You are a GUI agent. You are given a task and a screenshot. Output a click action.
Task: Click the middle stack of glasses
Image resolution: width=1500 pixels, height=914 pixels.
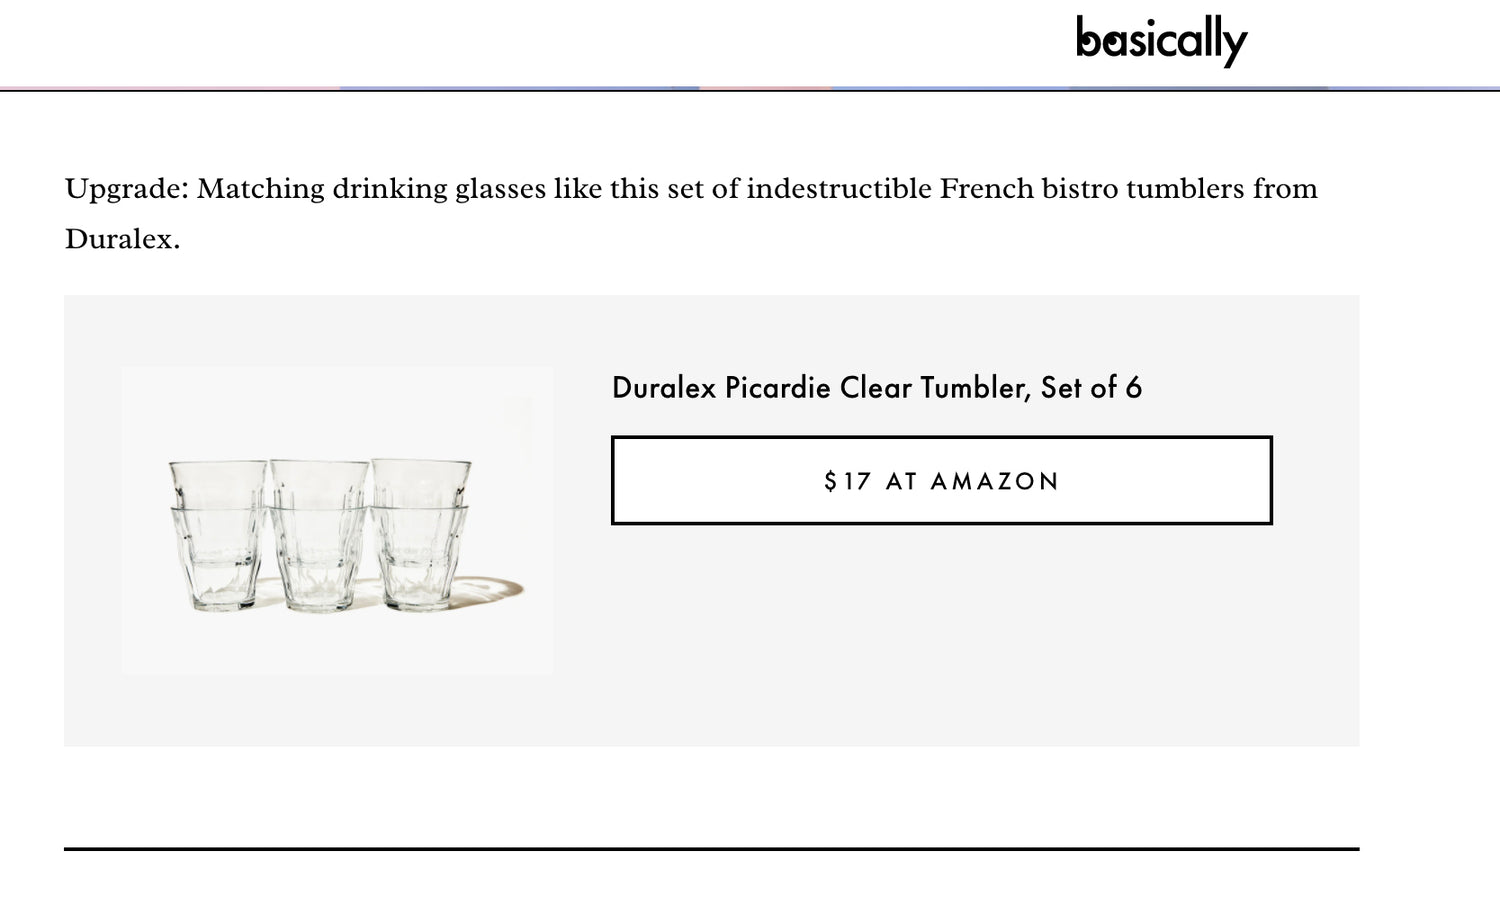319,535
